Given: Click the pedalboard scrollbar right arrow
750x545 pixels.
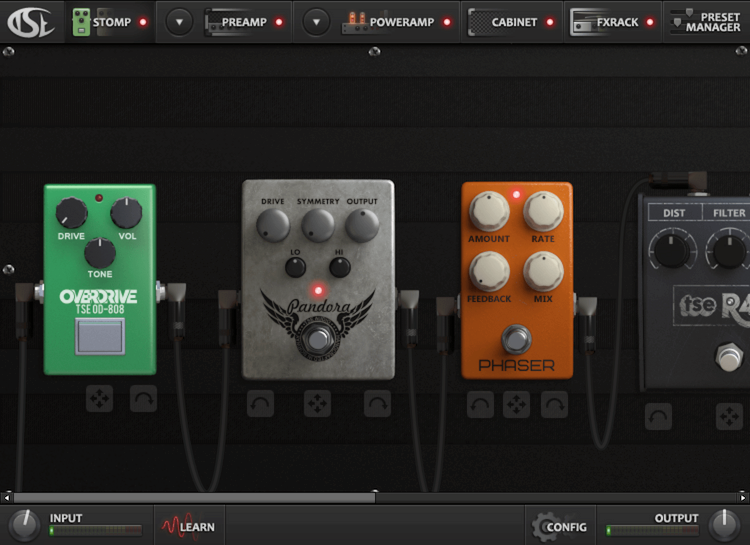Looking at the screenshot, I should click(x=743, y=498).
